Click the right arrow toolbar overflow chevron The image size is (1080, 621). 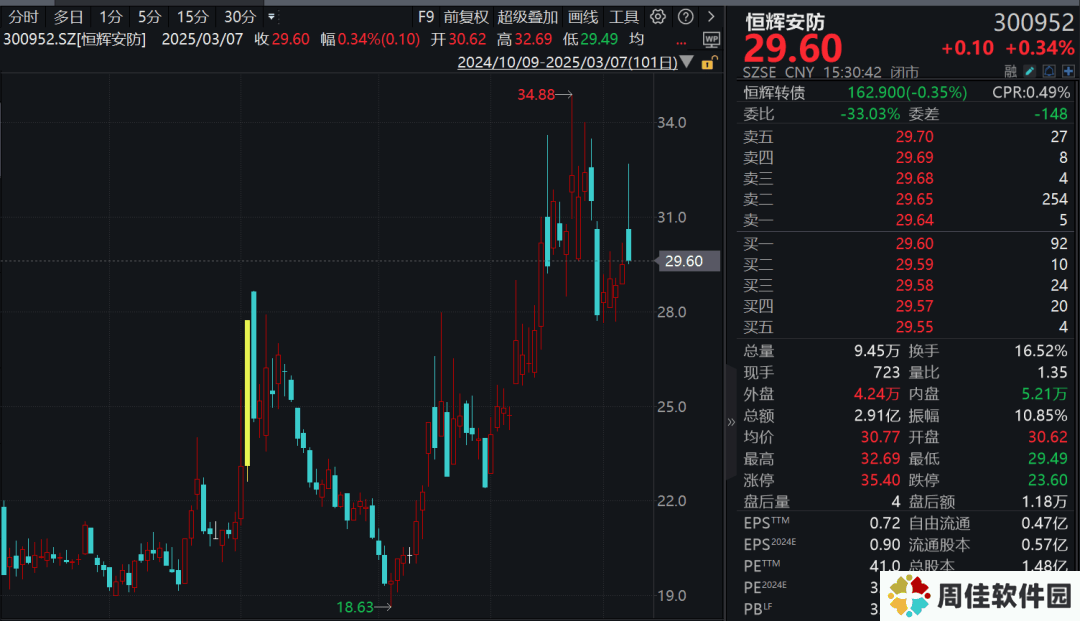711,17
